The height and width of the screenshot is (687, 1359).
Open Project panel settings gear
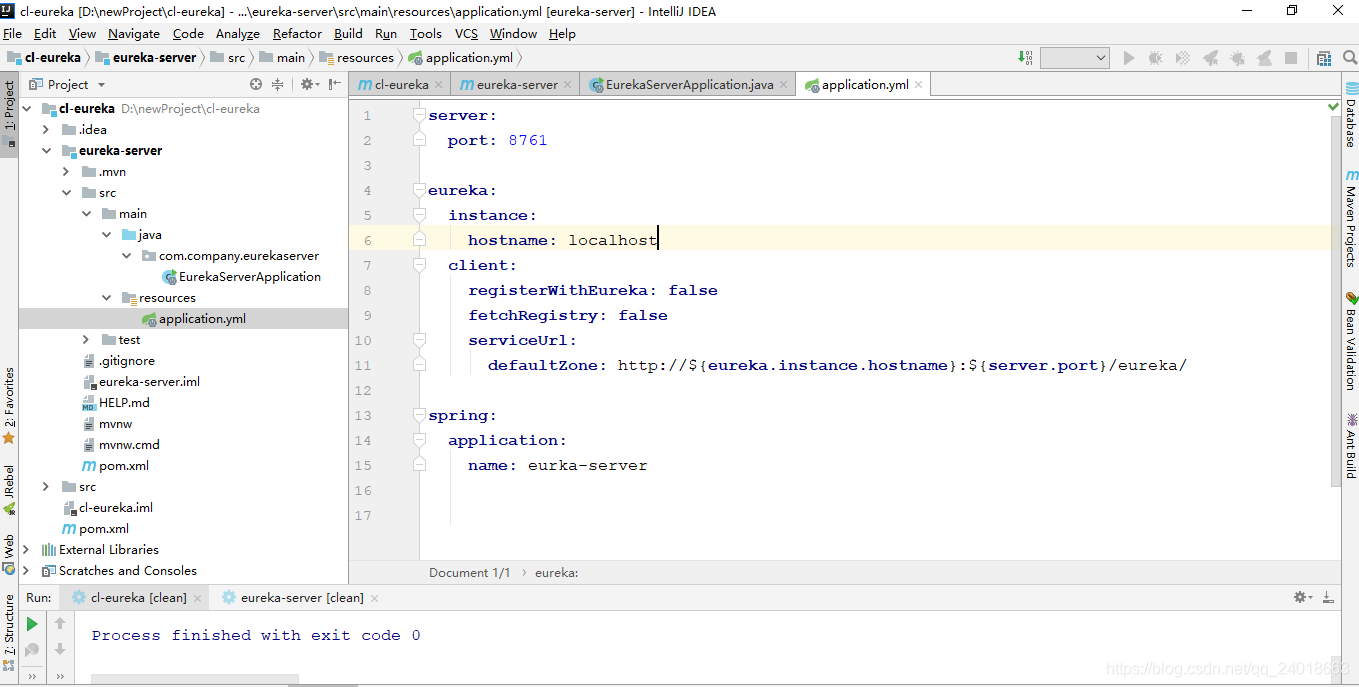point(309,84)
